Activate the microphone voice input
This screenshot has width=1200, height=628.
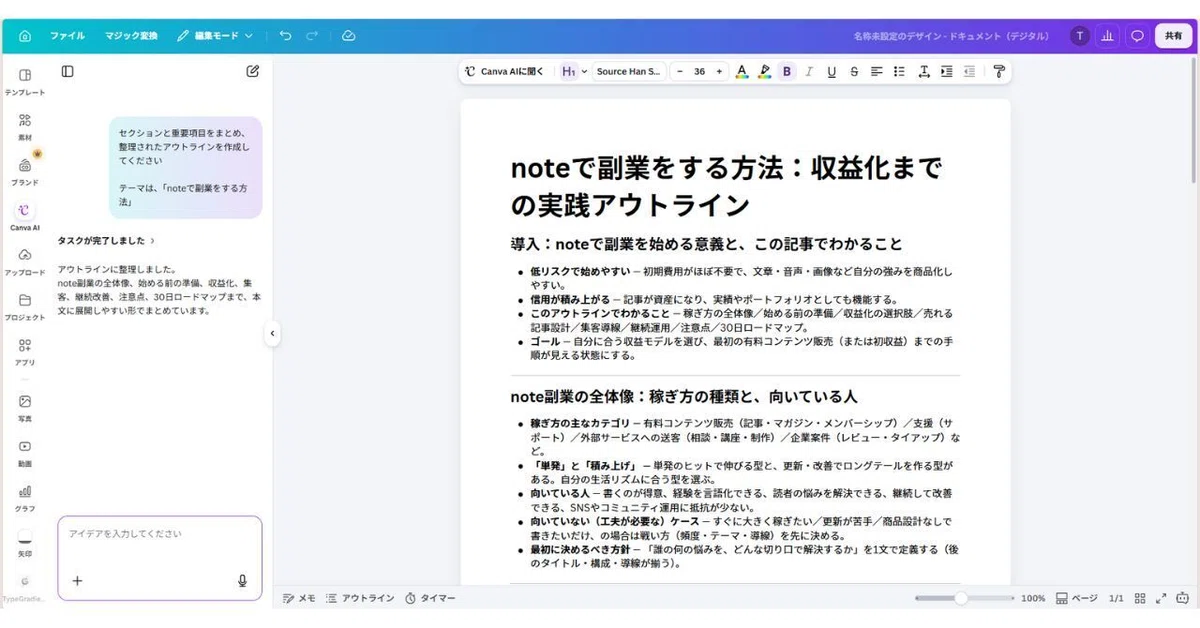coord(242,581)
